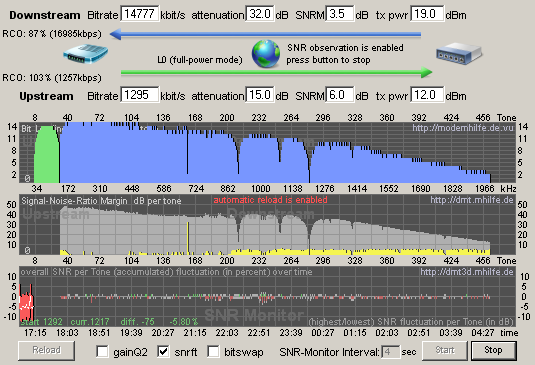Stop the SNR observation
Viewport: 535px width, 365px height.
click(493, 350)
